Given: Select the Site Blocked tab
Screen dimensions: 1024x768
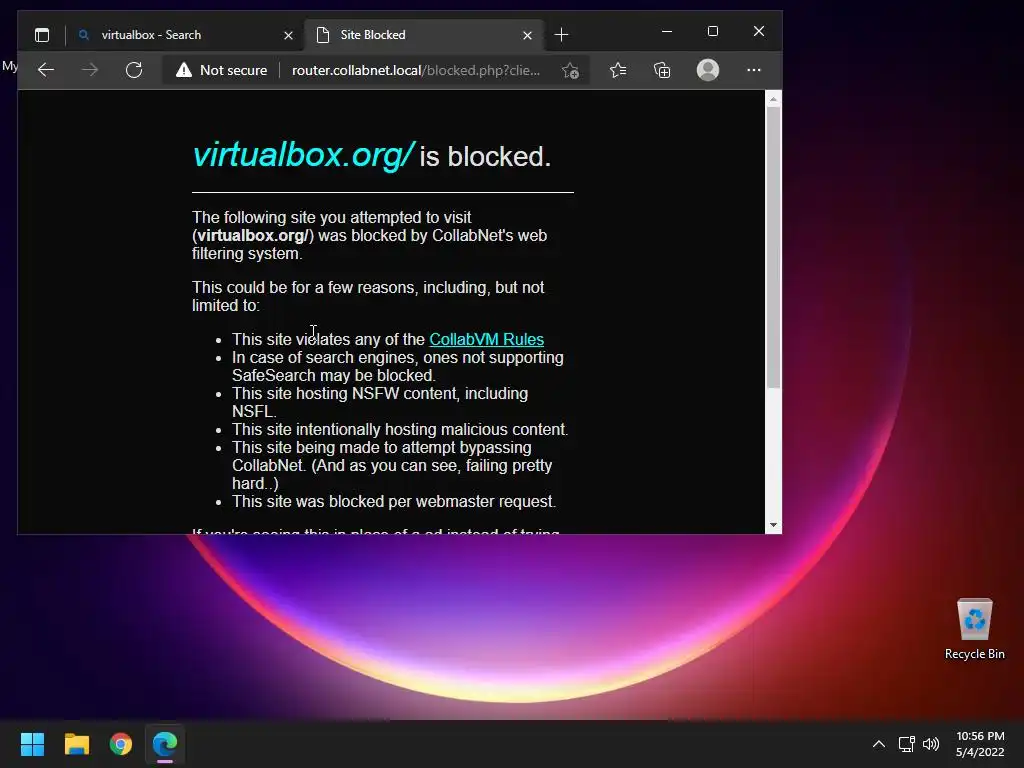Looking at the screenshot, I should [x=423, y=35].
